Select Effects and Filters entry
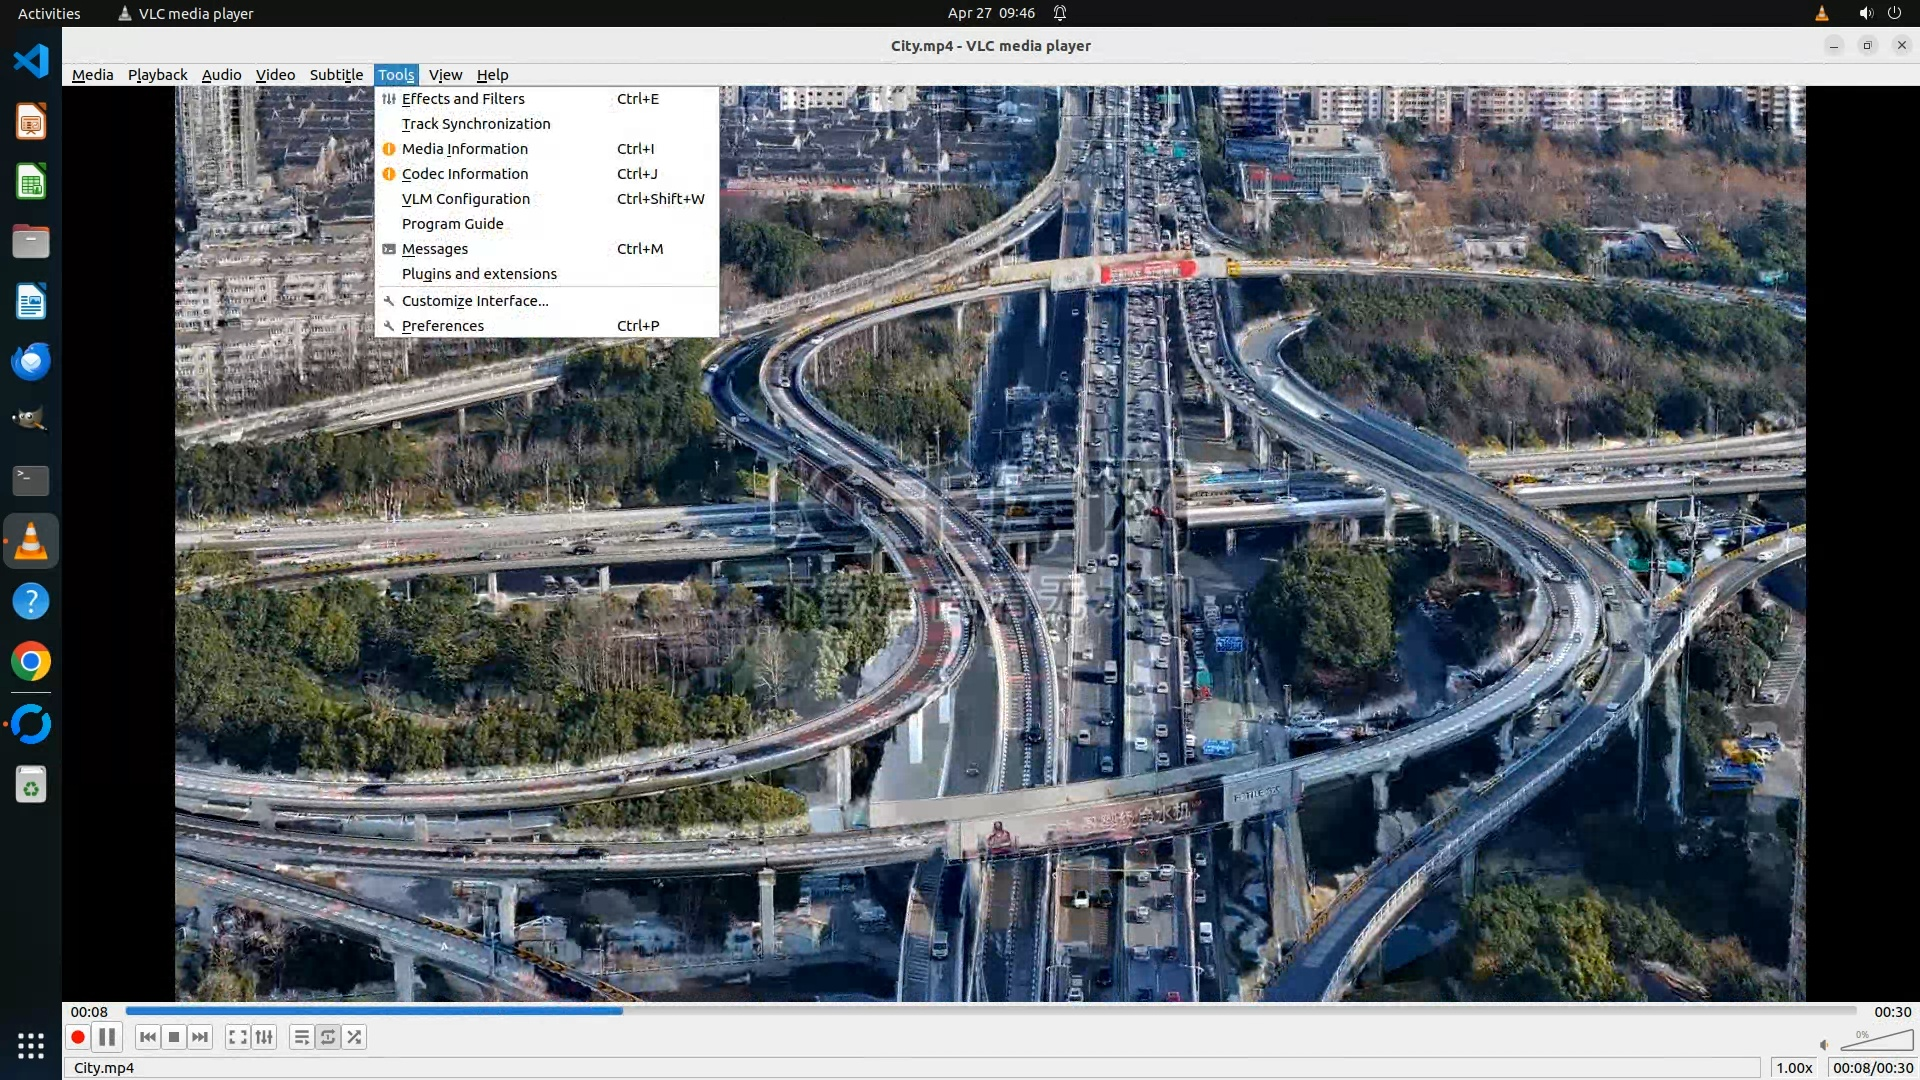Viewport: 1920px width, 1080px height. pyautogui.click(x=463, y=99)
